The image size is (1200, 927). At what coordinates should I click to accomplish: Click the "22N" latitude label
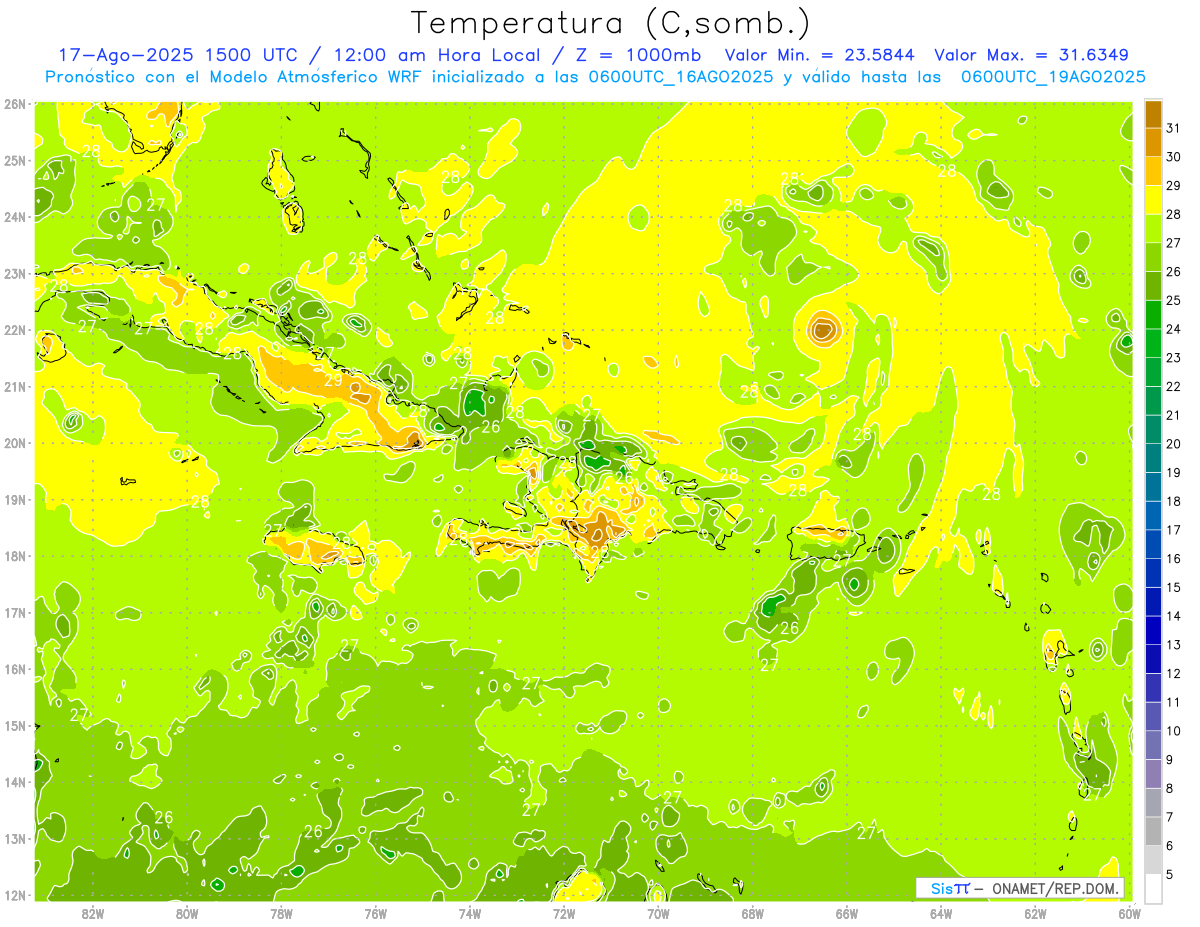[14, 330]
